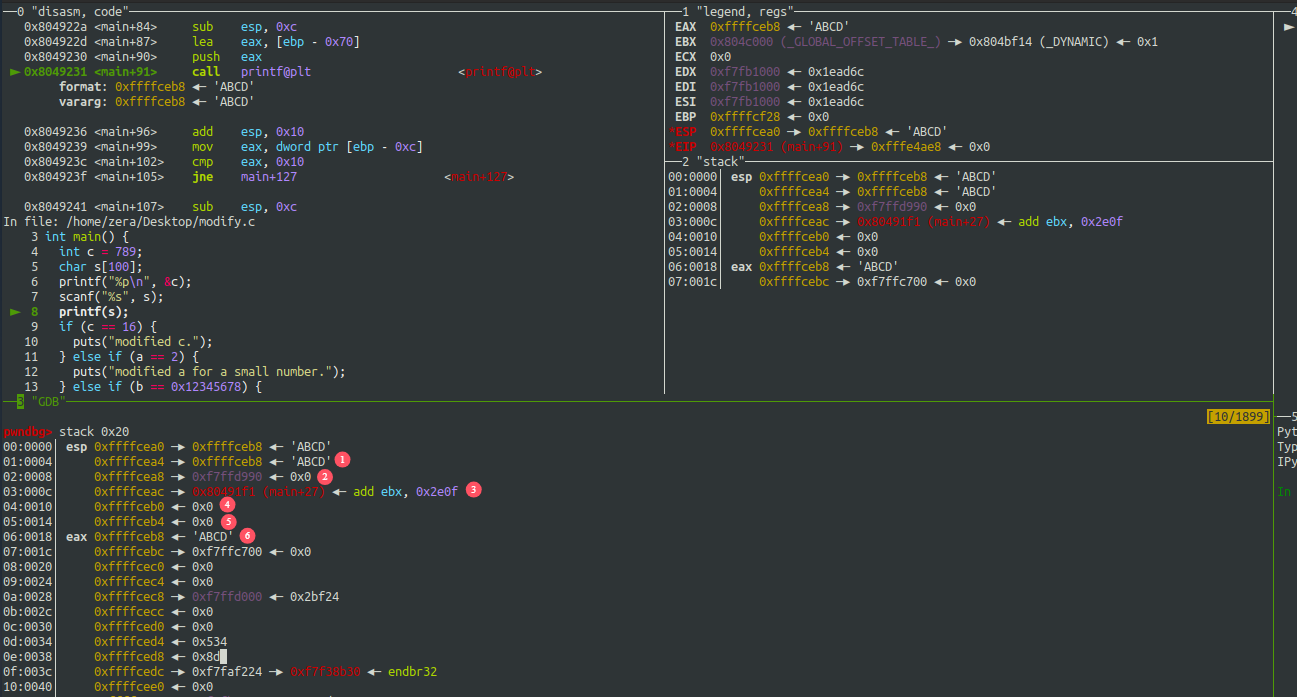Screen dimensions: 1297x697
Task: Click the [10/1899] scroll position indicator
Action: pyautogui.click(x=1238, y=415)
